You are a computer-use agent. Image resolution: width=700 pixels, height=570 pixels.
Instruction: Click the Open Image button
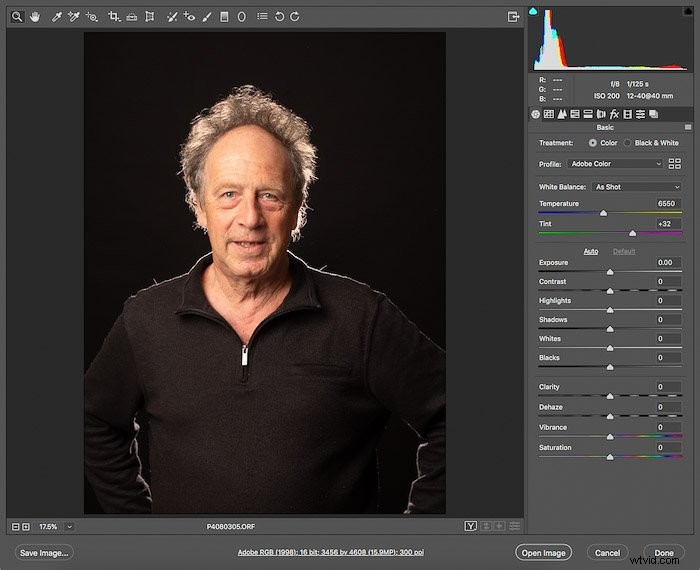(543, 553)
